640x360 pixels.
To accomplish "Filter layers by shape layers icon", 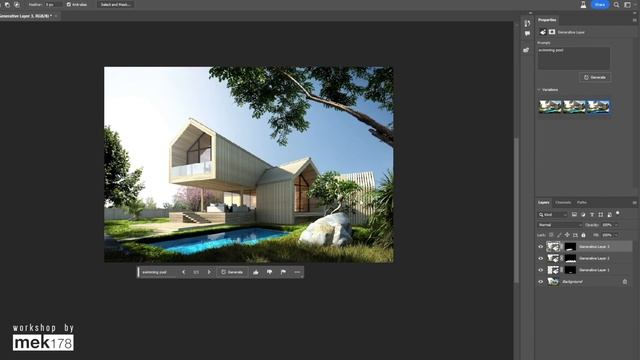I will [x=600, y=214].
